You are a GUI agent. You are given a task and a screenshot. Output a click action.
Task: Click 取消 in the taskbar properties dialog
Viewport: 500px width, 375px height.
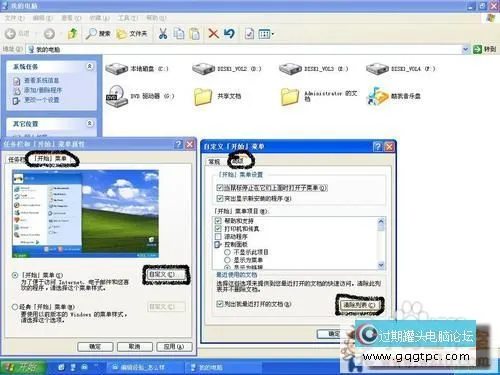pos(134,347)
